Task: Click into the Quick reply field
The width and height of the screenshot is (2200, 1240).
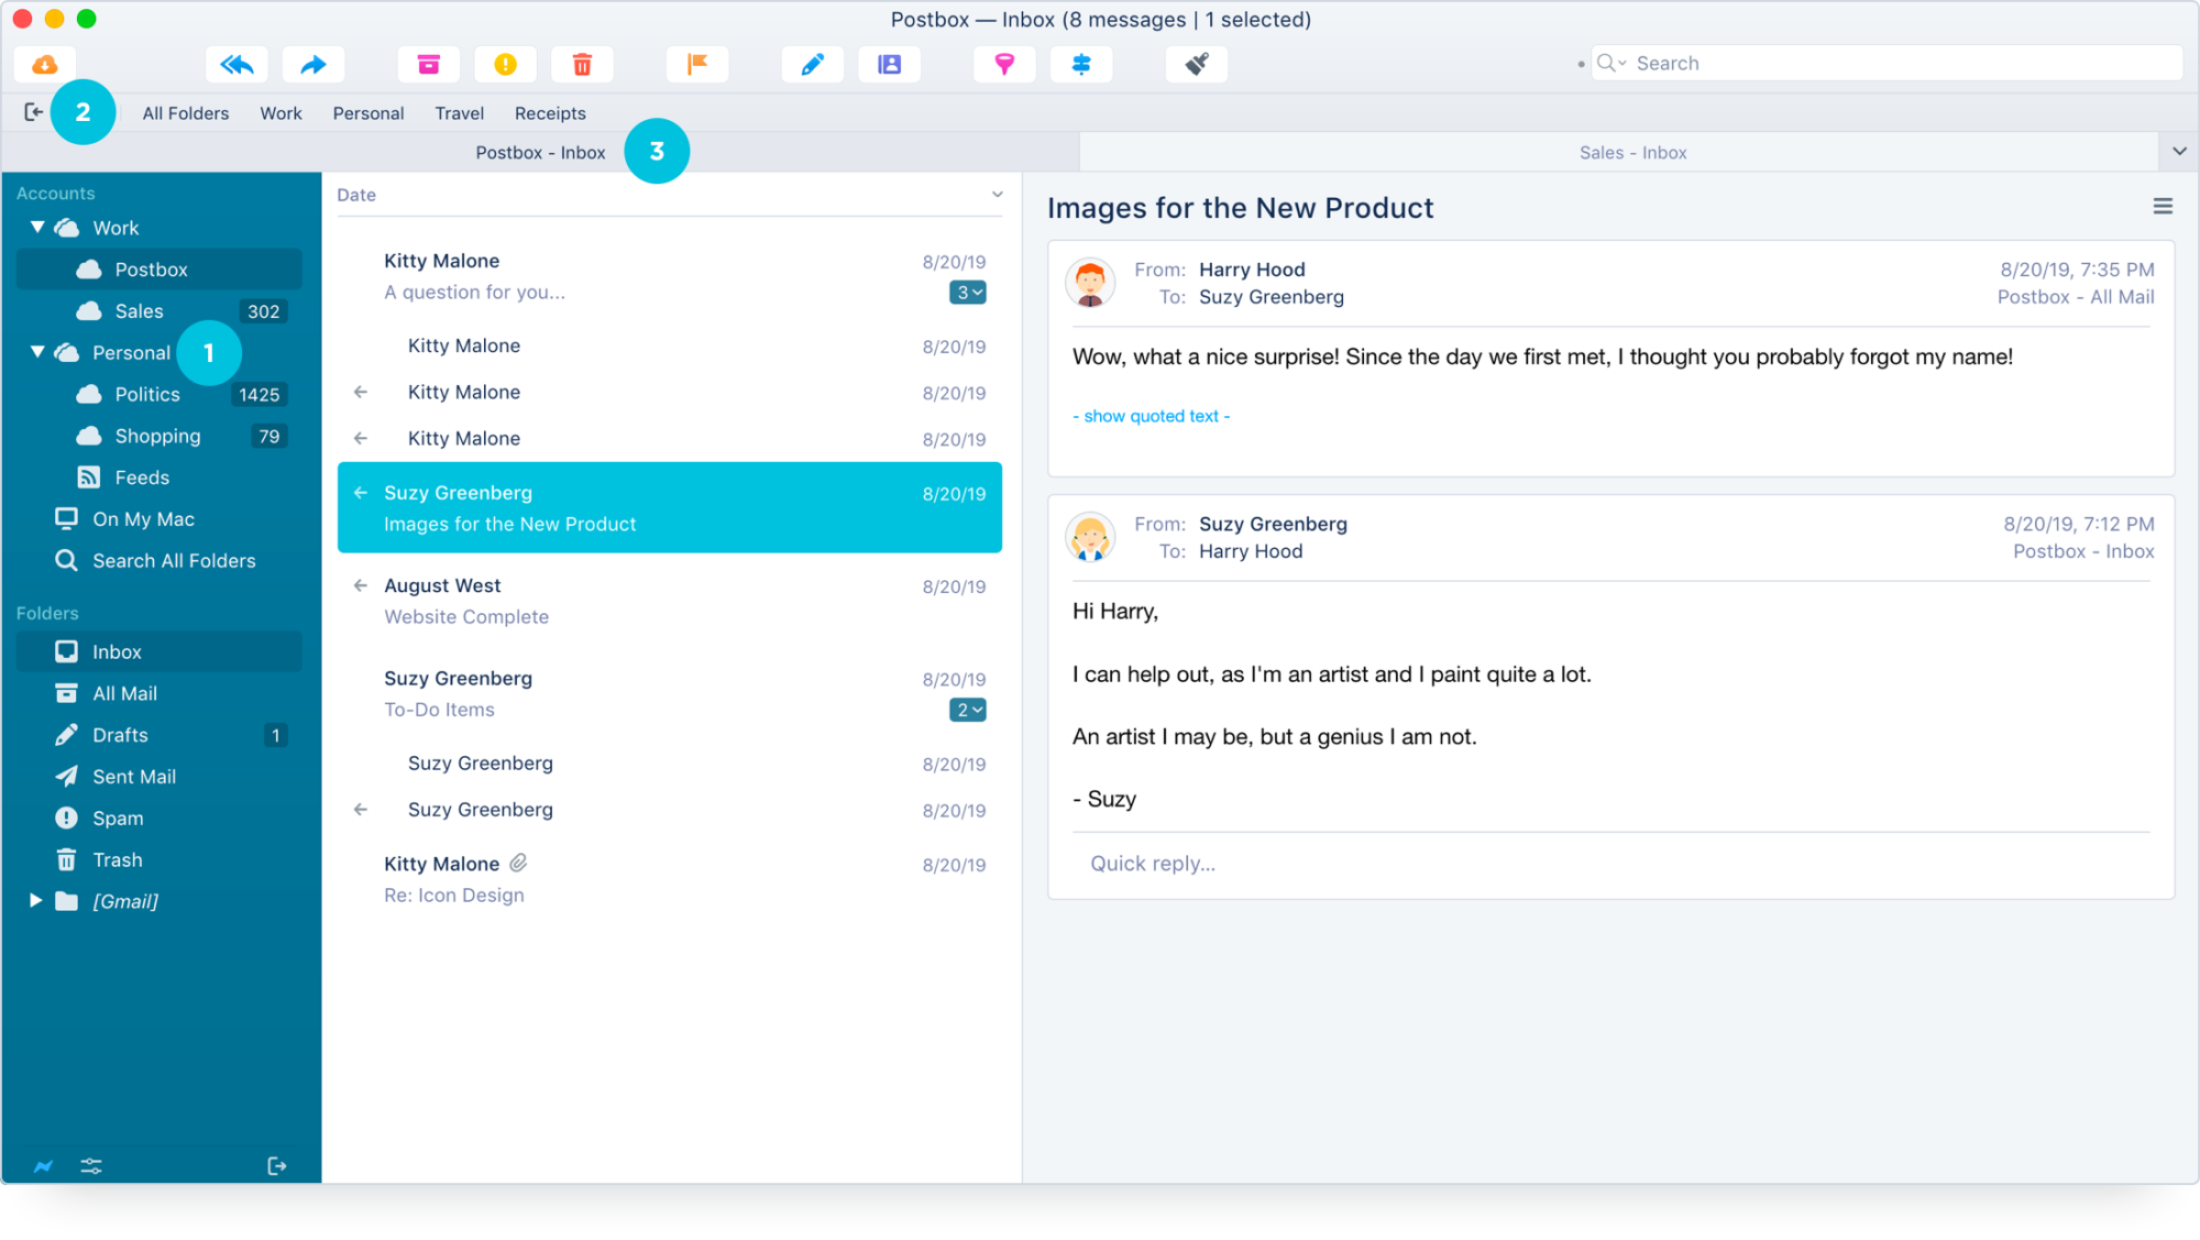Action: [x=1610, y=864]
